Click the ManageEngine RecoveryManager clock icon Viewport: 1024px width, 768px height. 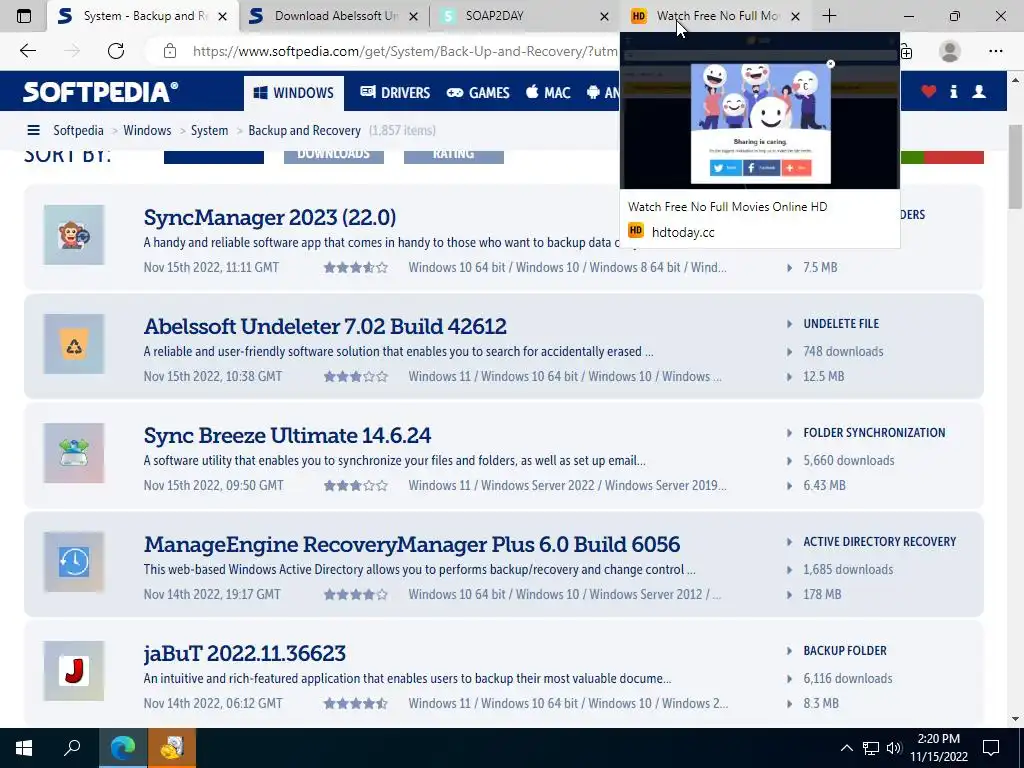pyautogui.click(x=74, y=562)
